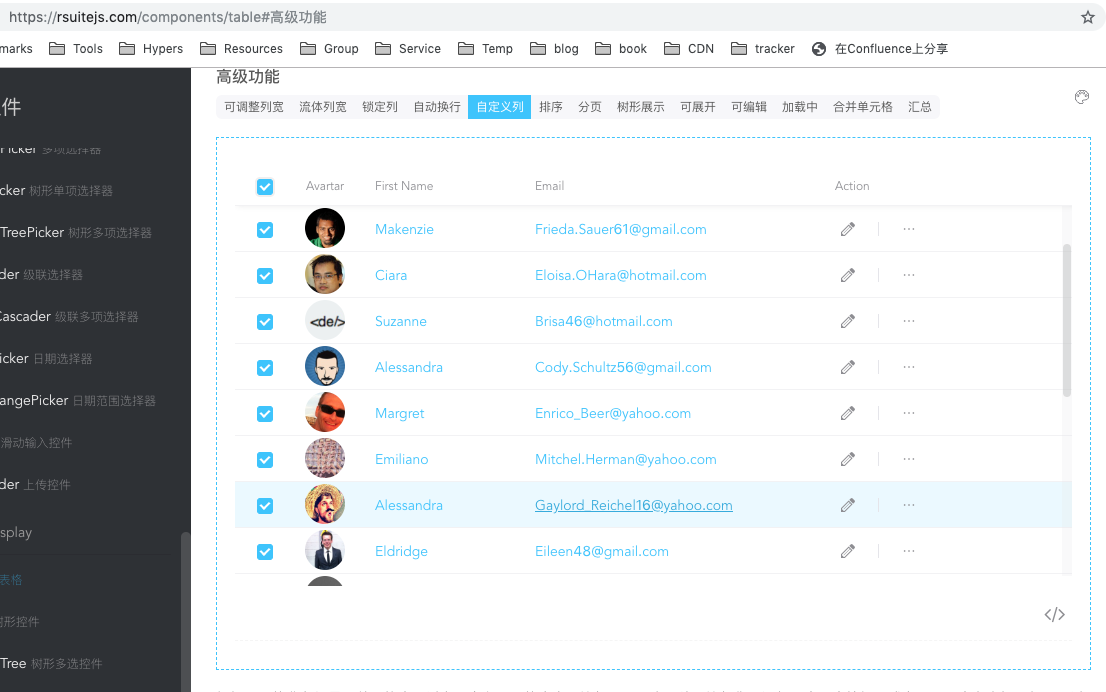Viewport: 1106px width, 692px height.
Task: Open the ... action menu in Makenzie's row
Action: pyautogui.click(x=908, y=228)
